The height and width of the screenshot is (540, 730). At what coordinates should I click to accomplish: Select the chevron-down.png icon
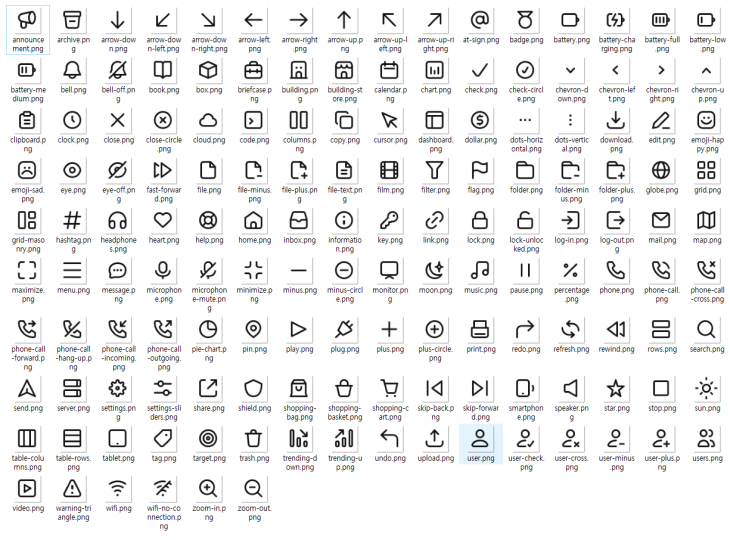(x=570, y=70)
